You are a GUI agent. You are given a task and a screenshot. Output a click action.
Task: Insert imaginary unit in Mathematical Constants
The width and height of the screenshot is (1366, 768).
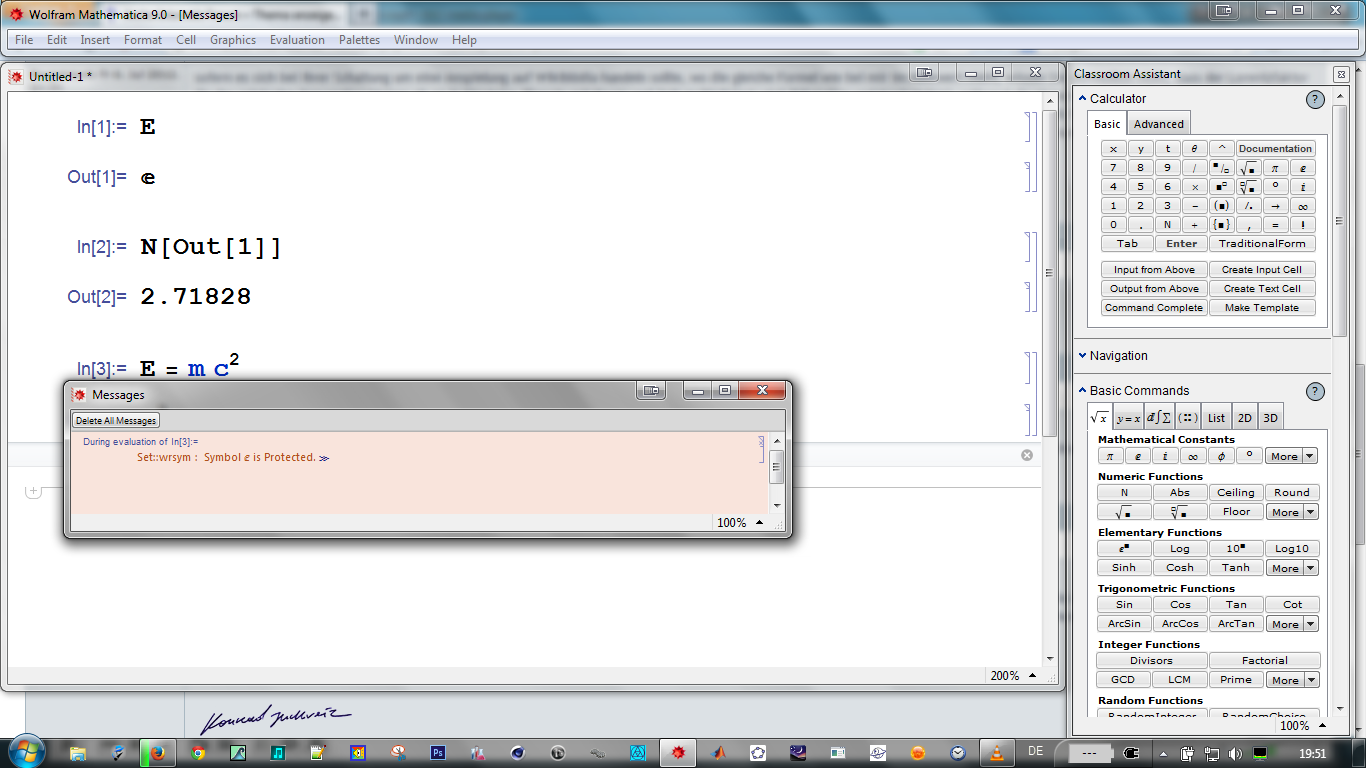(x=1166, y=456)
